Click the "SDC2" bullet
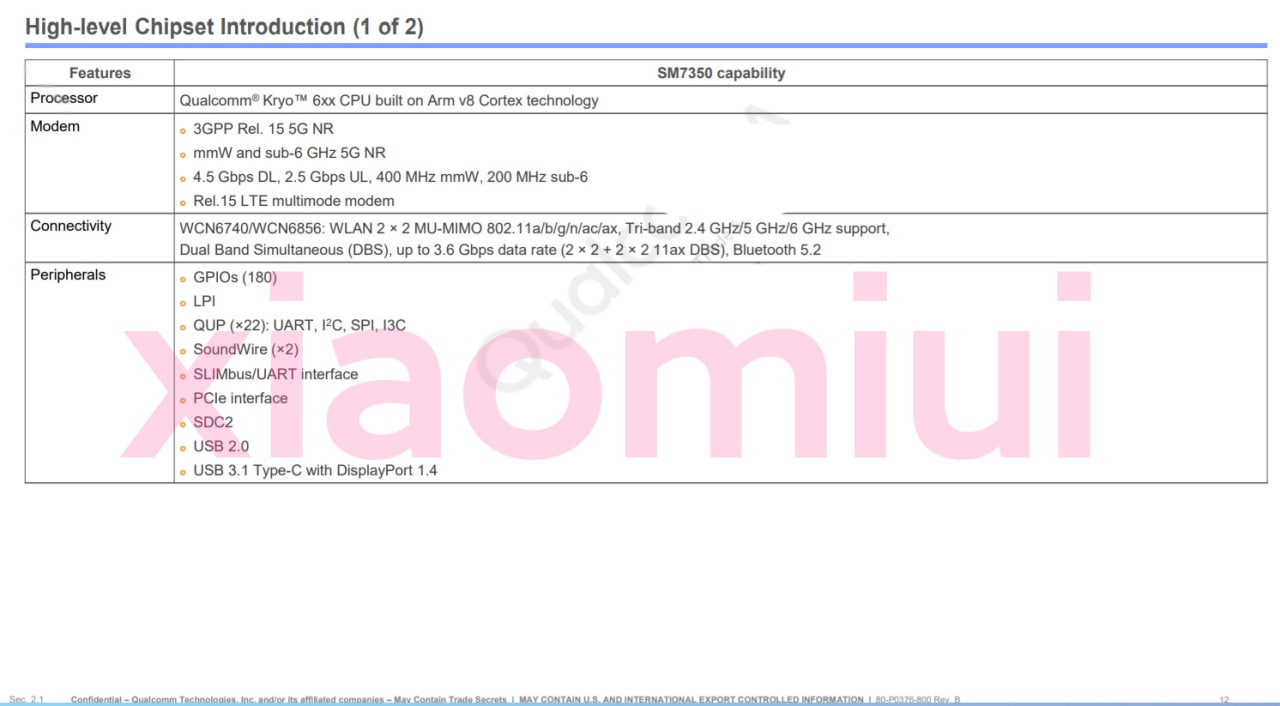The image size is (1280, 706). pos(213,422)
